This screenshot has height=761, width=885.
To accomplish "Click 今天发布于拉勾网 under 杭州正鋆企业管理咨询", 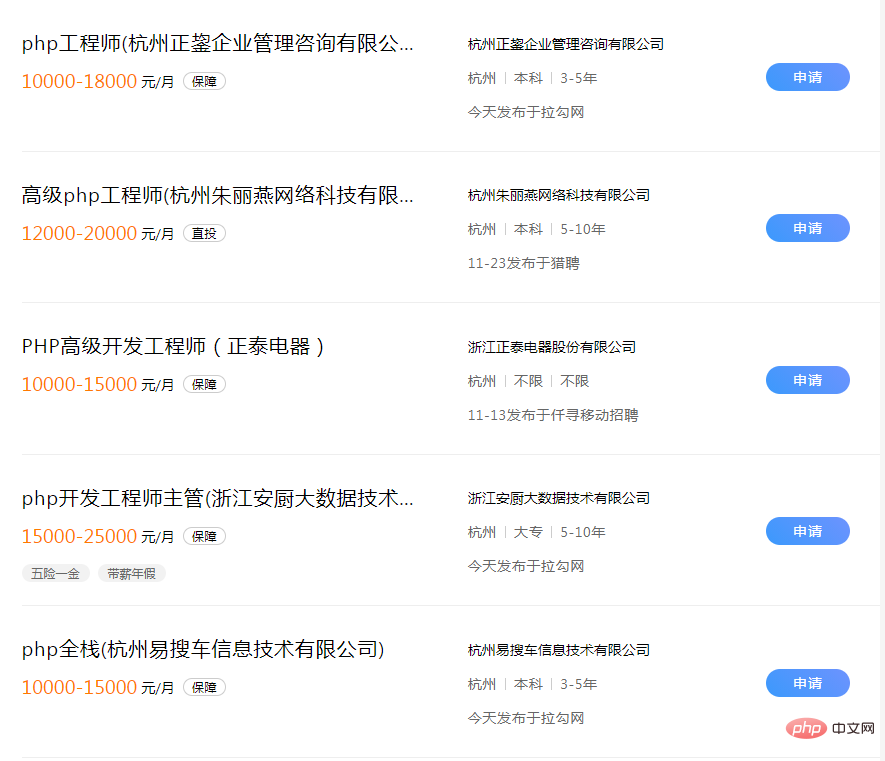I will (x=525, y=112).
